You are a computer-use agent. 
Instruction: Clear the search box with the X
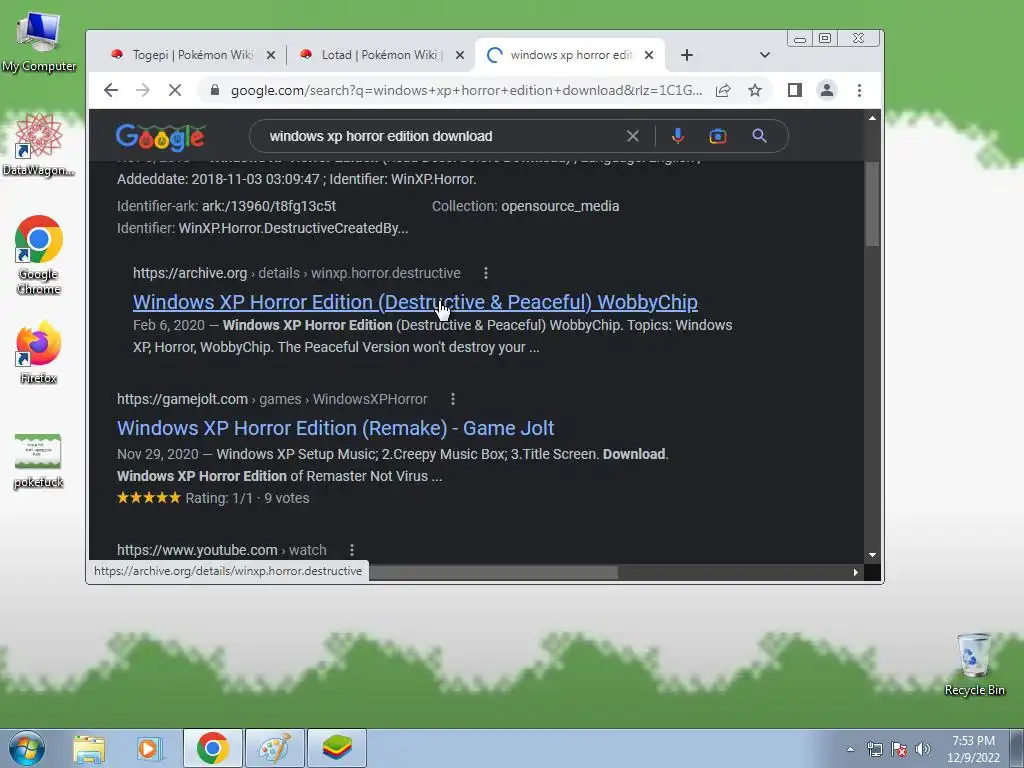tap(632, 136)
